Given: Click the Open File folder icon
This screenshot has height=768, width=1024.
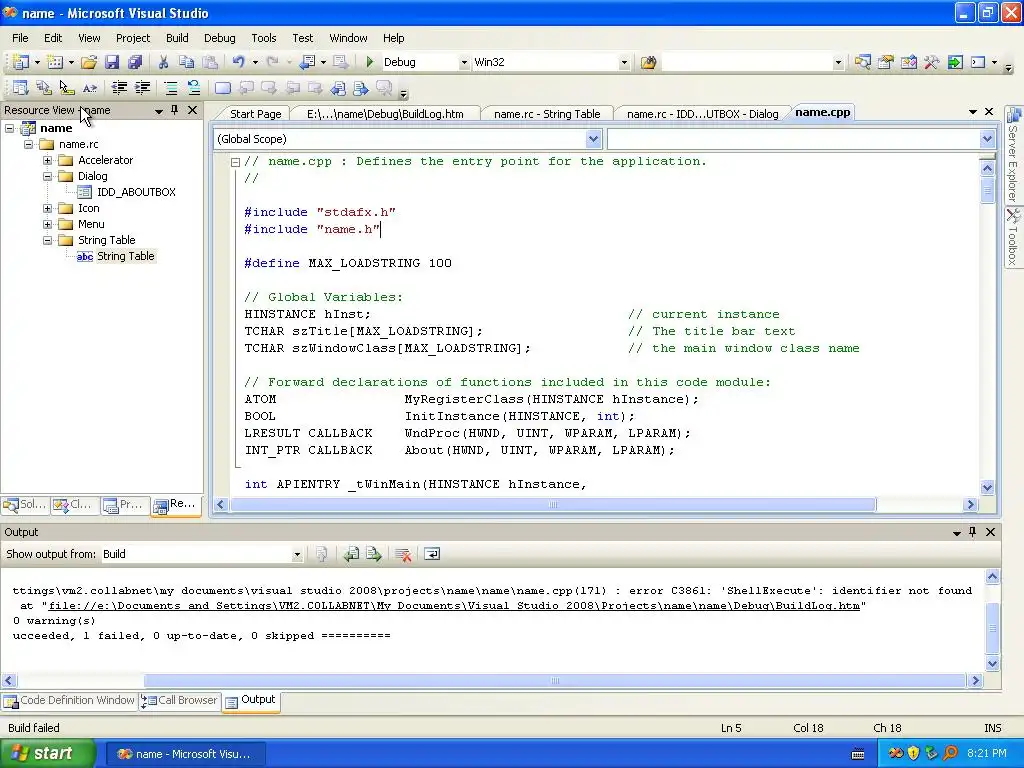Looking at the screenshot, I should 89,62.
